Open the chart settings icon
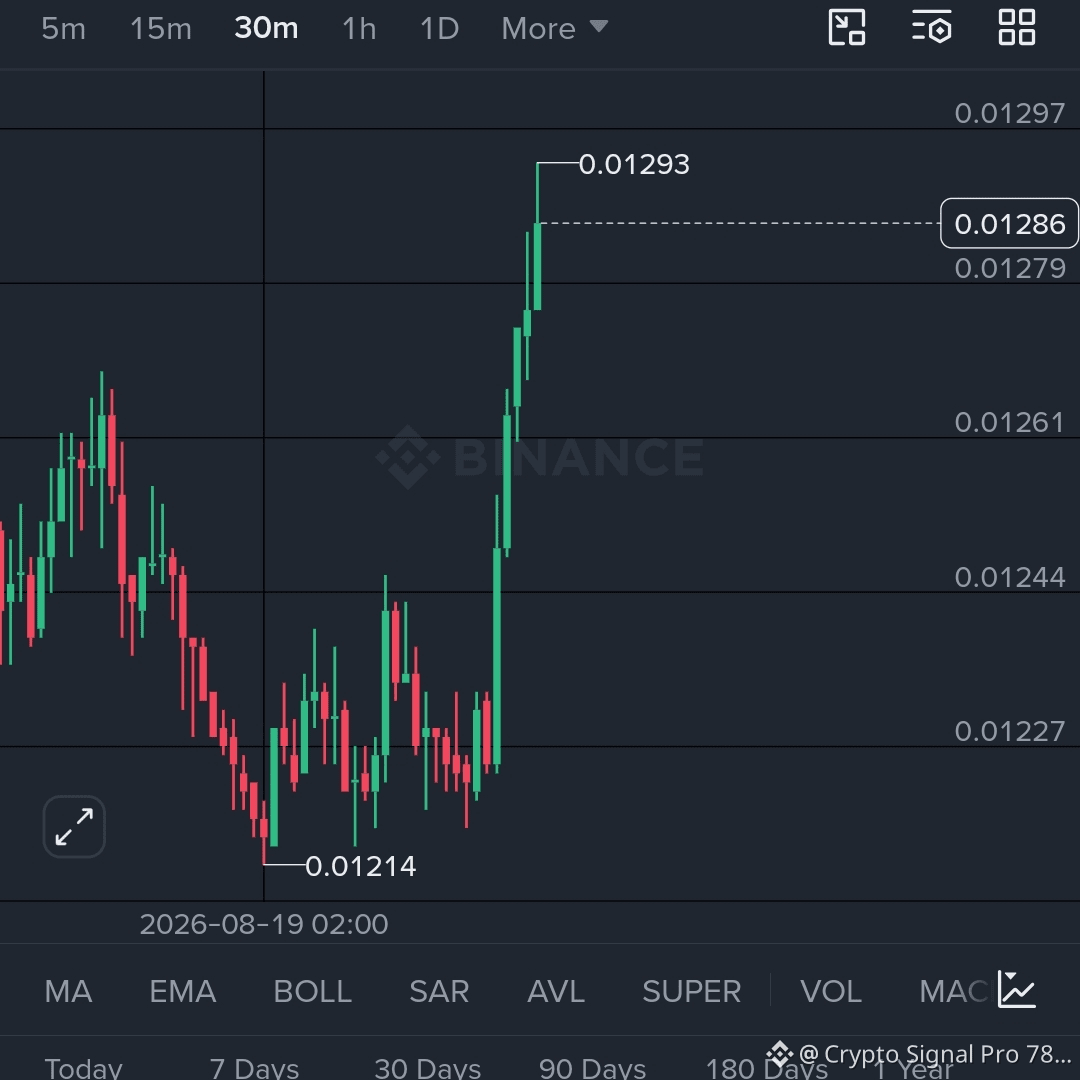Image resolution: width=1080 pixels, height=1080 pixels. pos(932,28)
